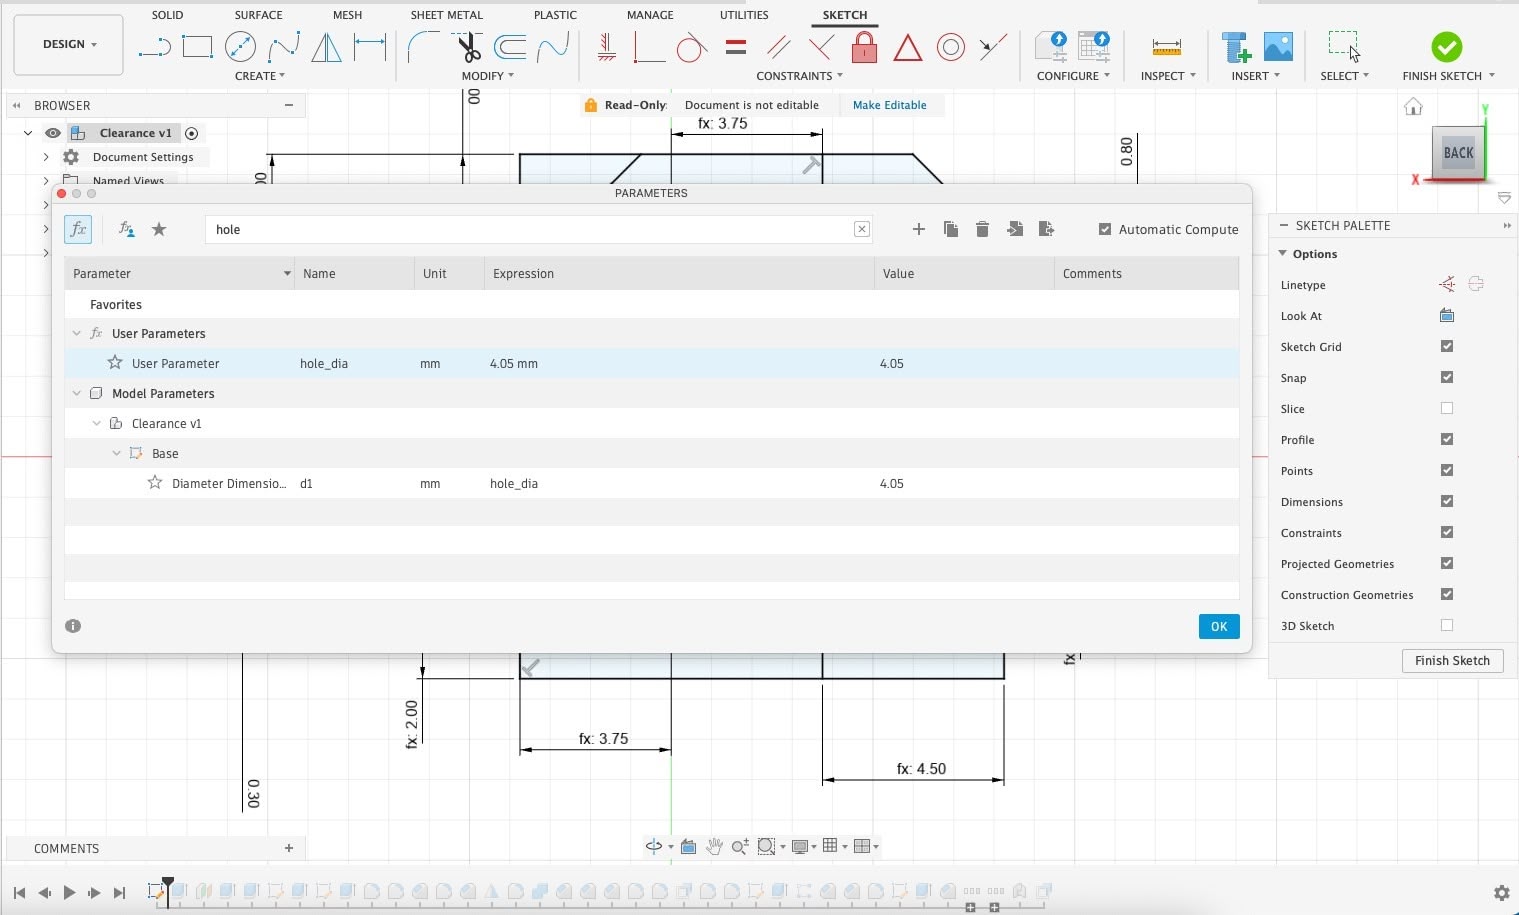Toggle Automatic Compute checkbox
The width and height of the screenshot is (1519, 915).
pos(1105,229)
